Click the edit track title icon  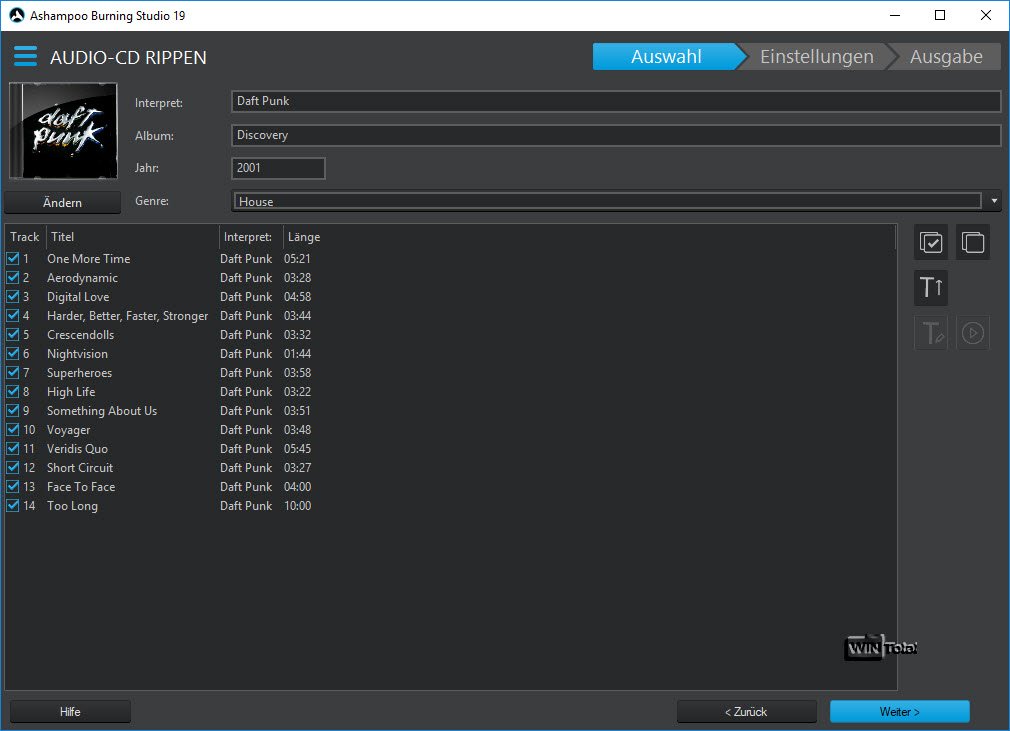pos(931,333)
